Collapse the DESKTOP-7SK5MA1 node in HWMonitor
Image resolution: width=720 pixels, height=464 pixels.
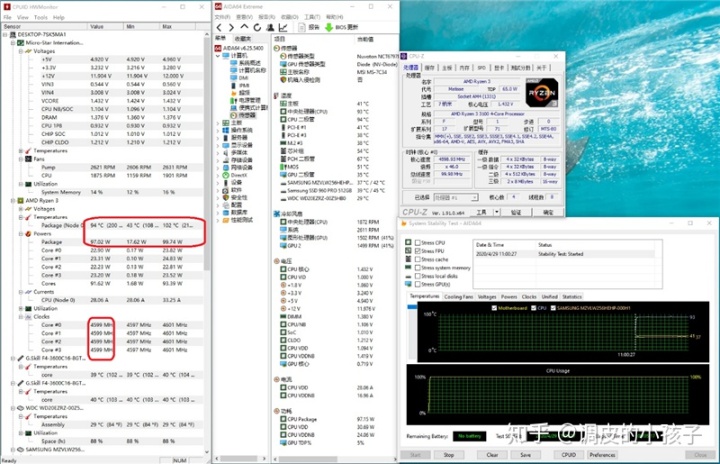tap(6, 34)
